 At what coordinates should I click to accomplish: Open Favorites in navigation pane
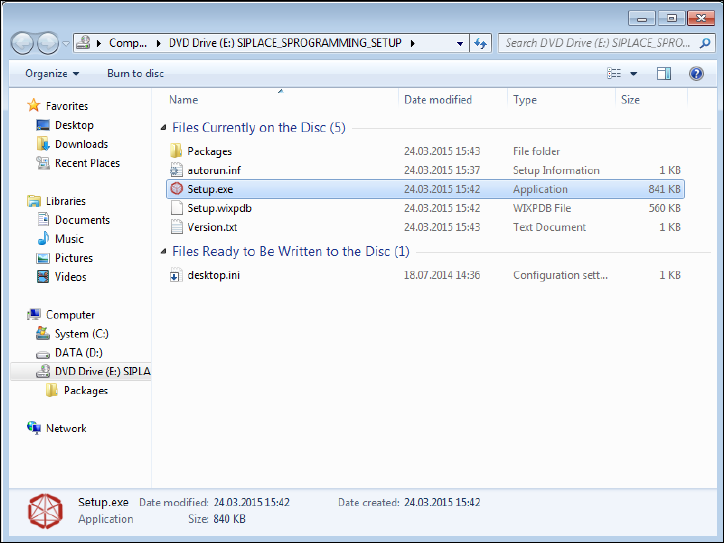[x=67, y=106]
